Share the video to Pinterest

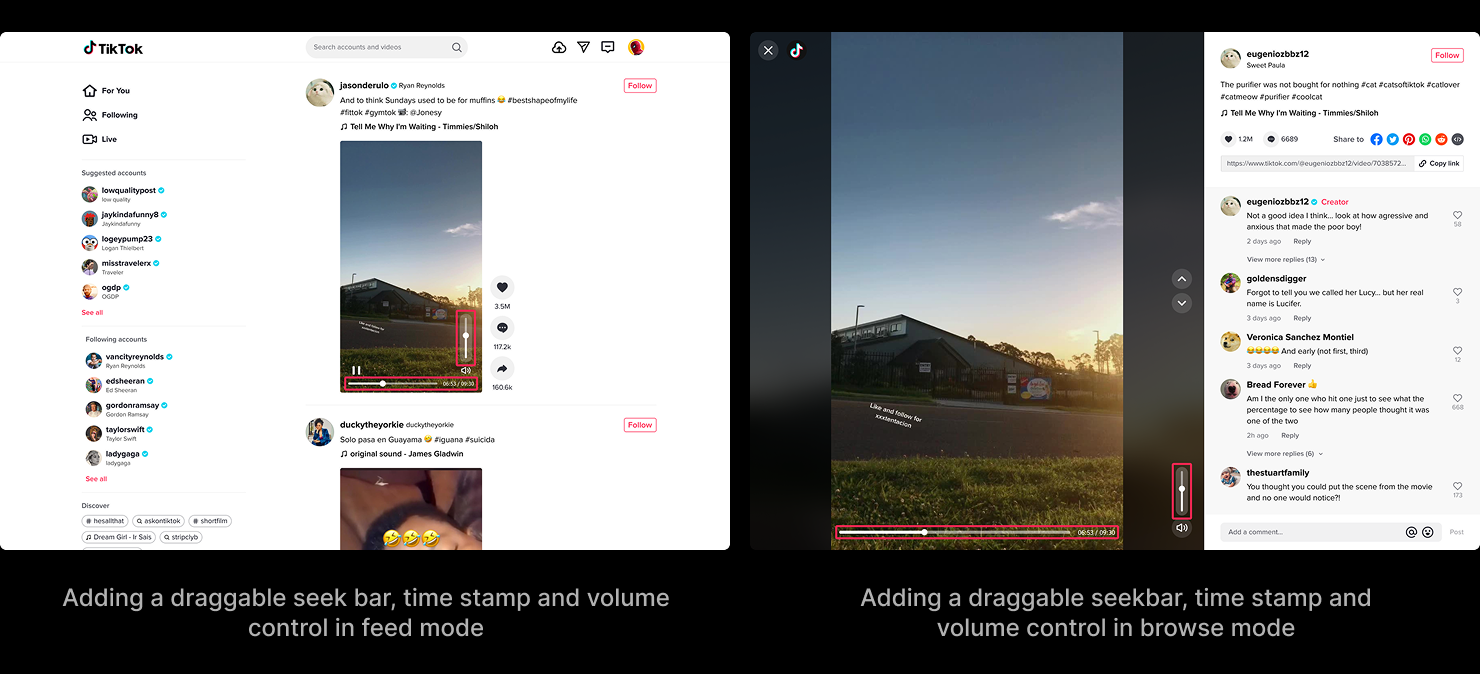[x=1409, y=139]
